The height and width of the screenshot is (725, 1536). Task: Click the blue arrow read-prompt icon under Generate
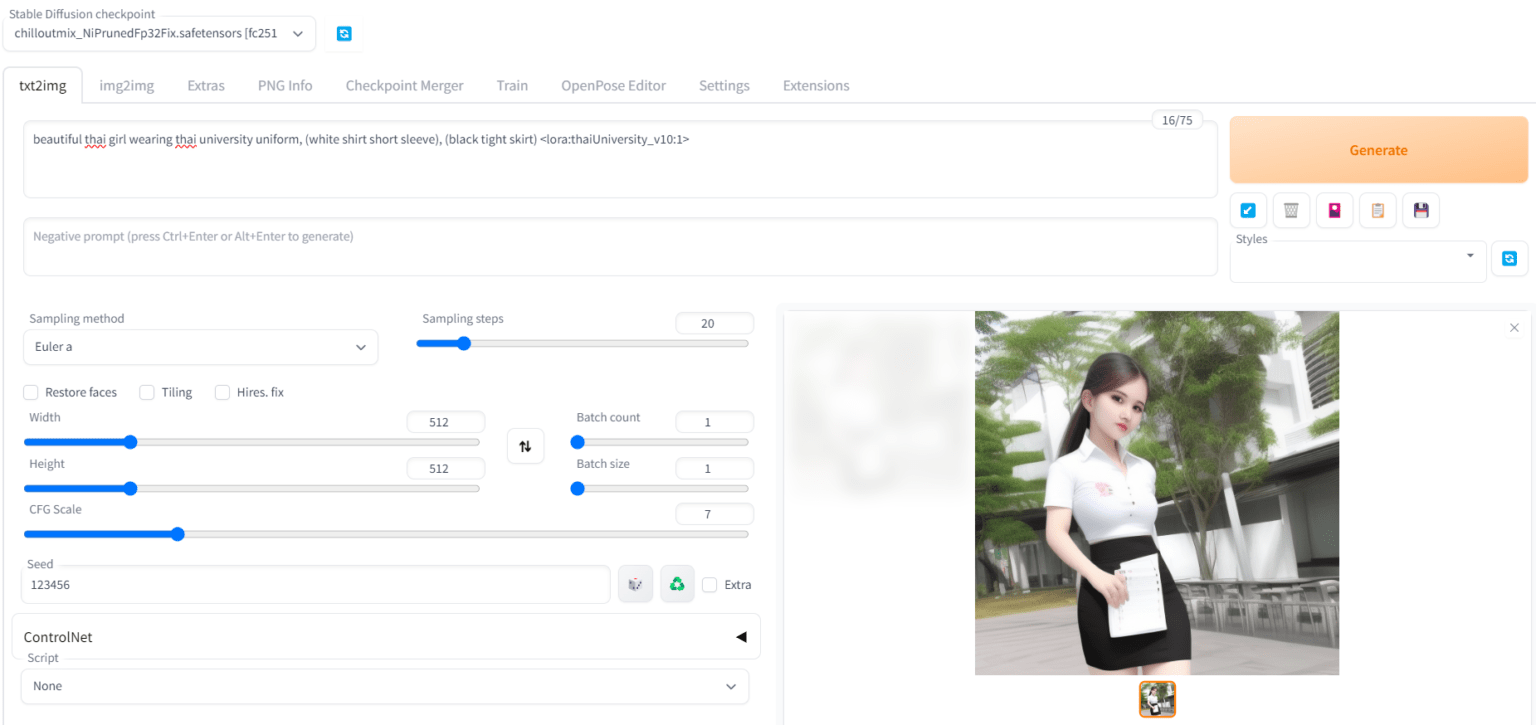click(x=1248, y=210)
